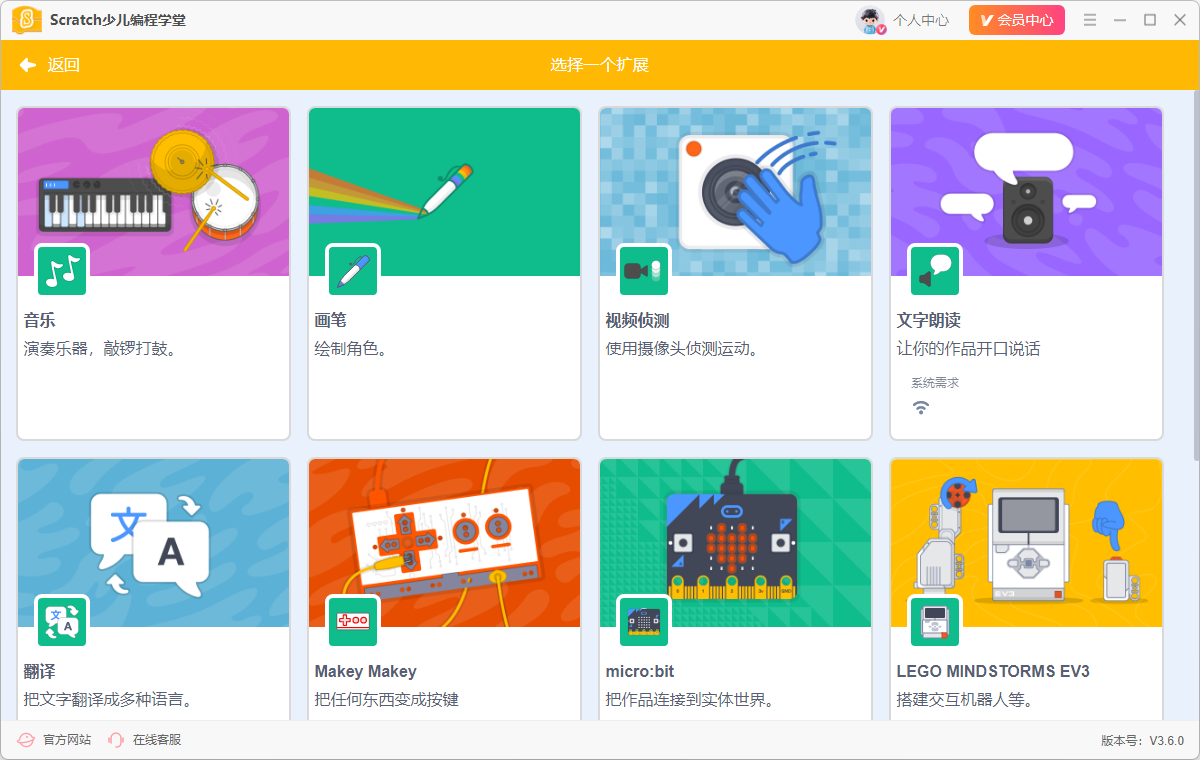Click the 系统需求 label
This screenshot has width=1200, height=760.
click(x=935, y=383)
